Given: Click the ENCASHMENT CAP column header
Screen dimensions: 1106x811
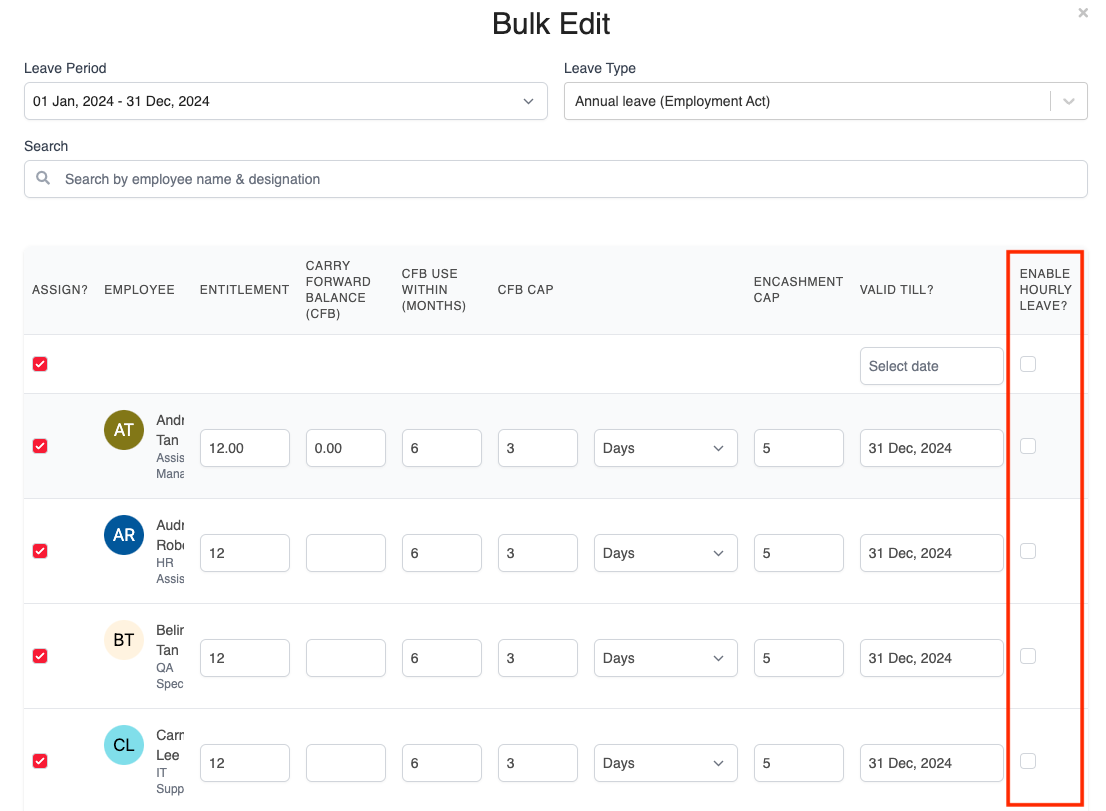Looking at the screenshot, I should click(x=798, y=290).
